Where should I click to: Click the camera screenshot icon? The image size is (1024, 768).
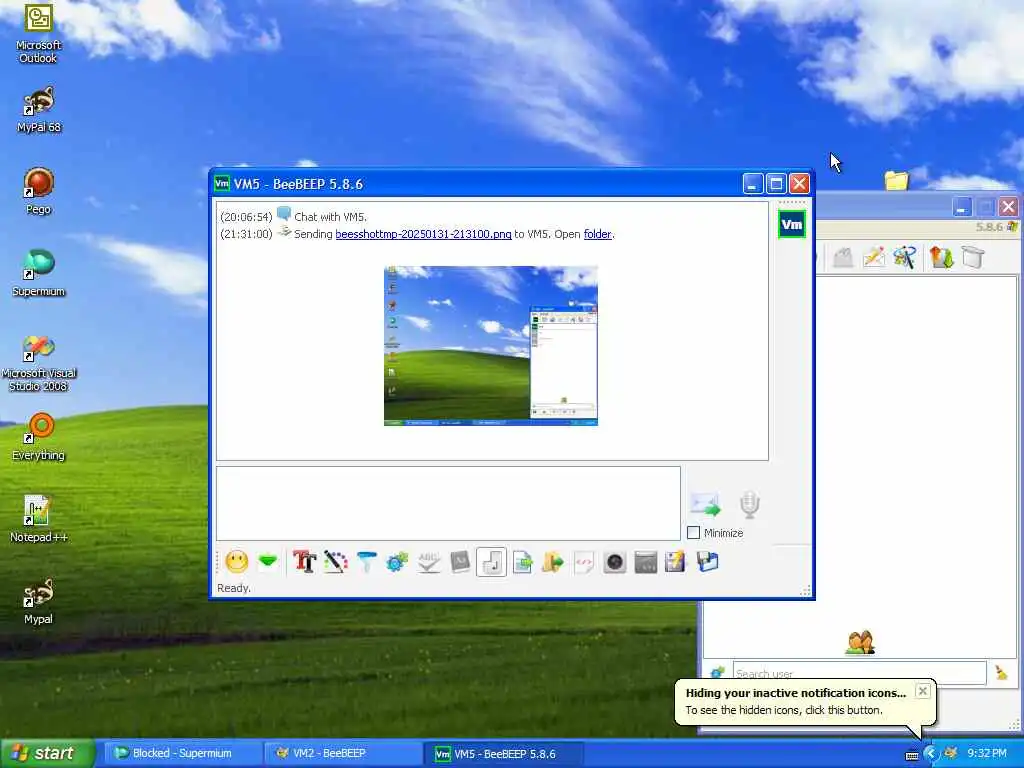coord(615,562)
